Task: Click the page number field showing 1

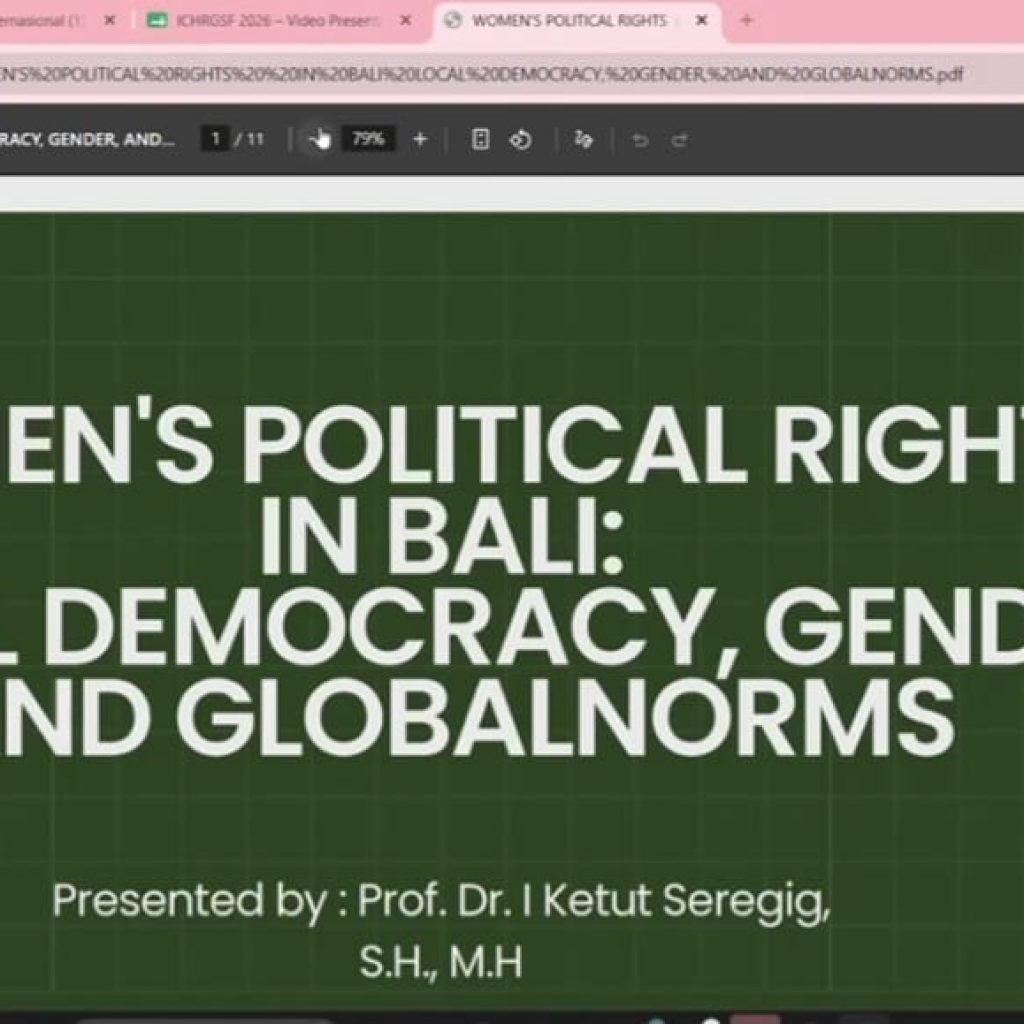Action: 215,139
